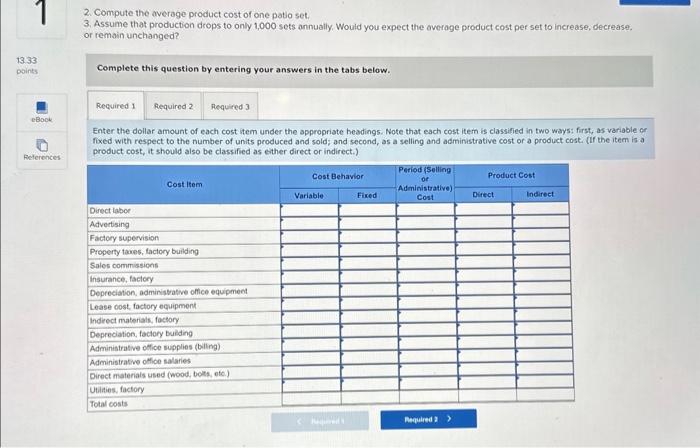Click Indirect cell for Factory supervision

541,235
